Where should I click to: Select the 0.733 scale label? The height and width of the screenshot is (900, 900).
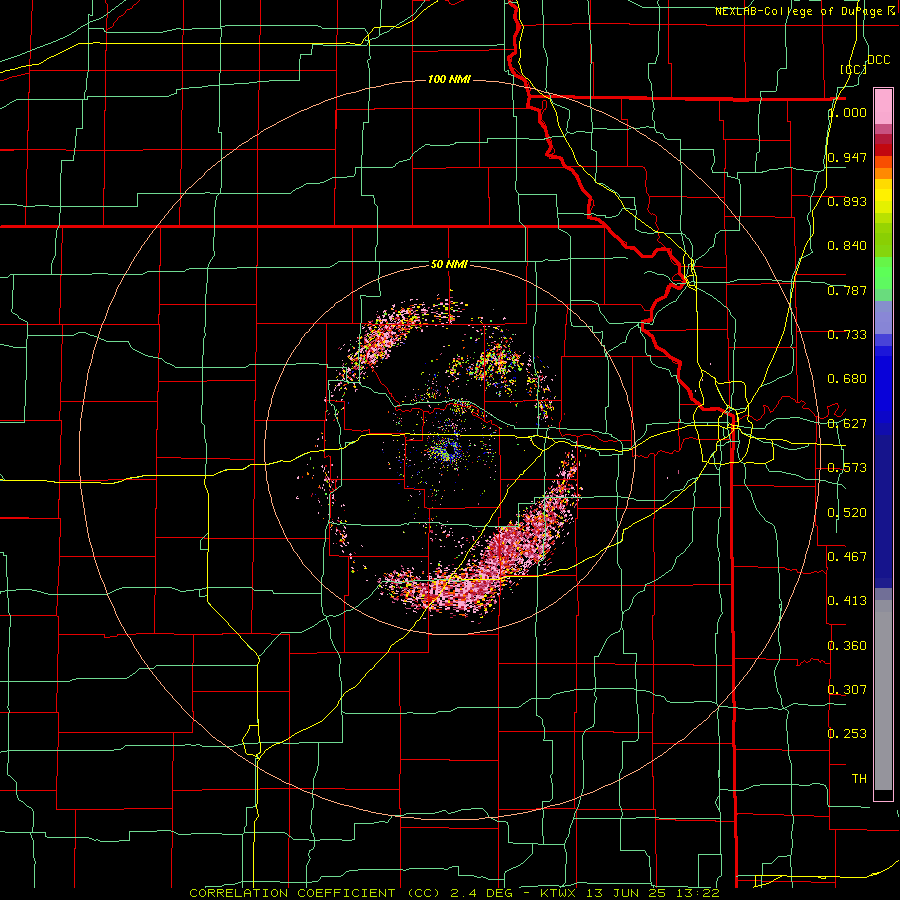pyautogui.click(x=847, y=335)
